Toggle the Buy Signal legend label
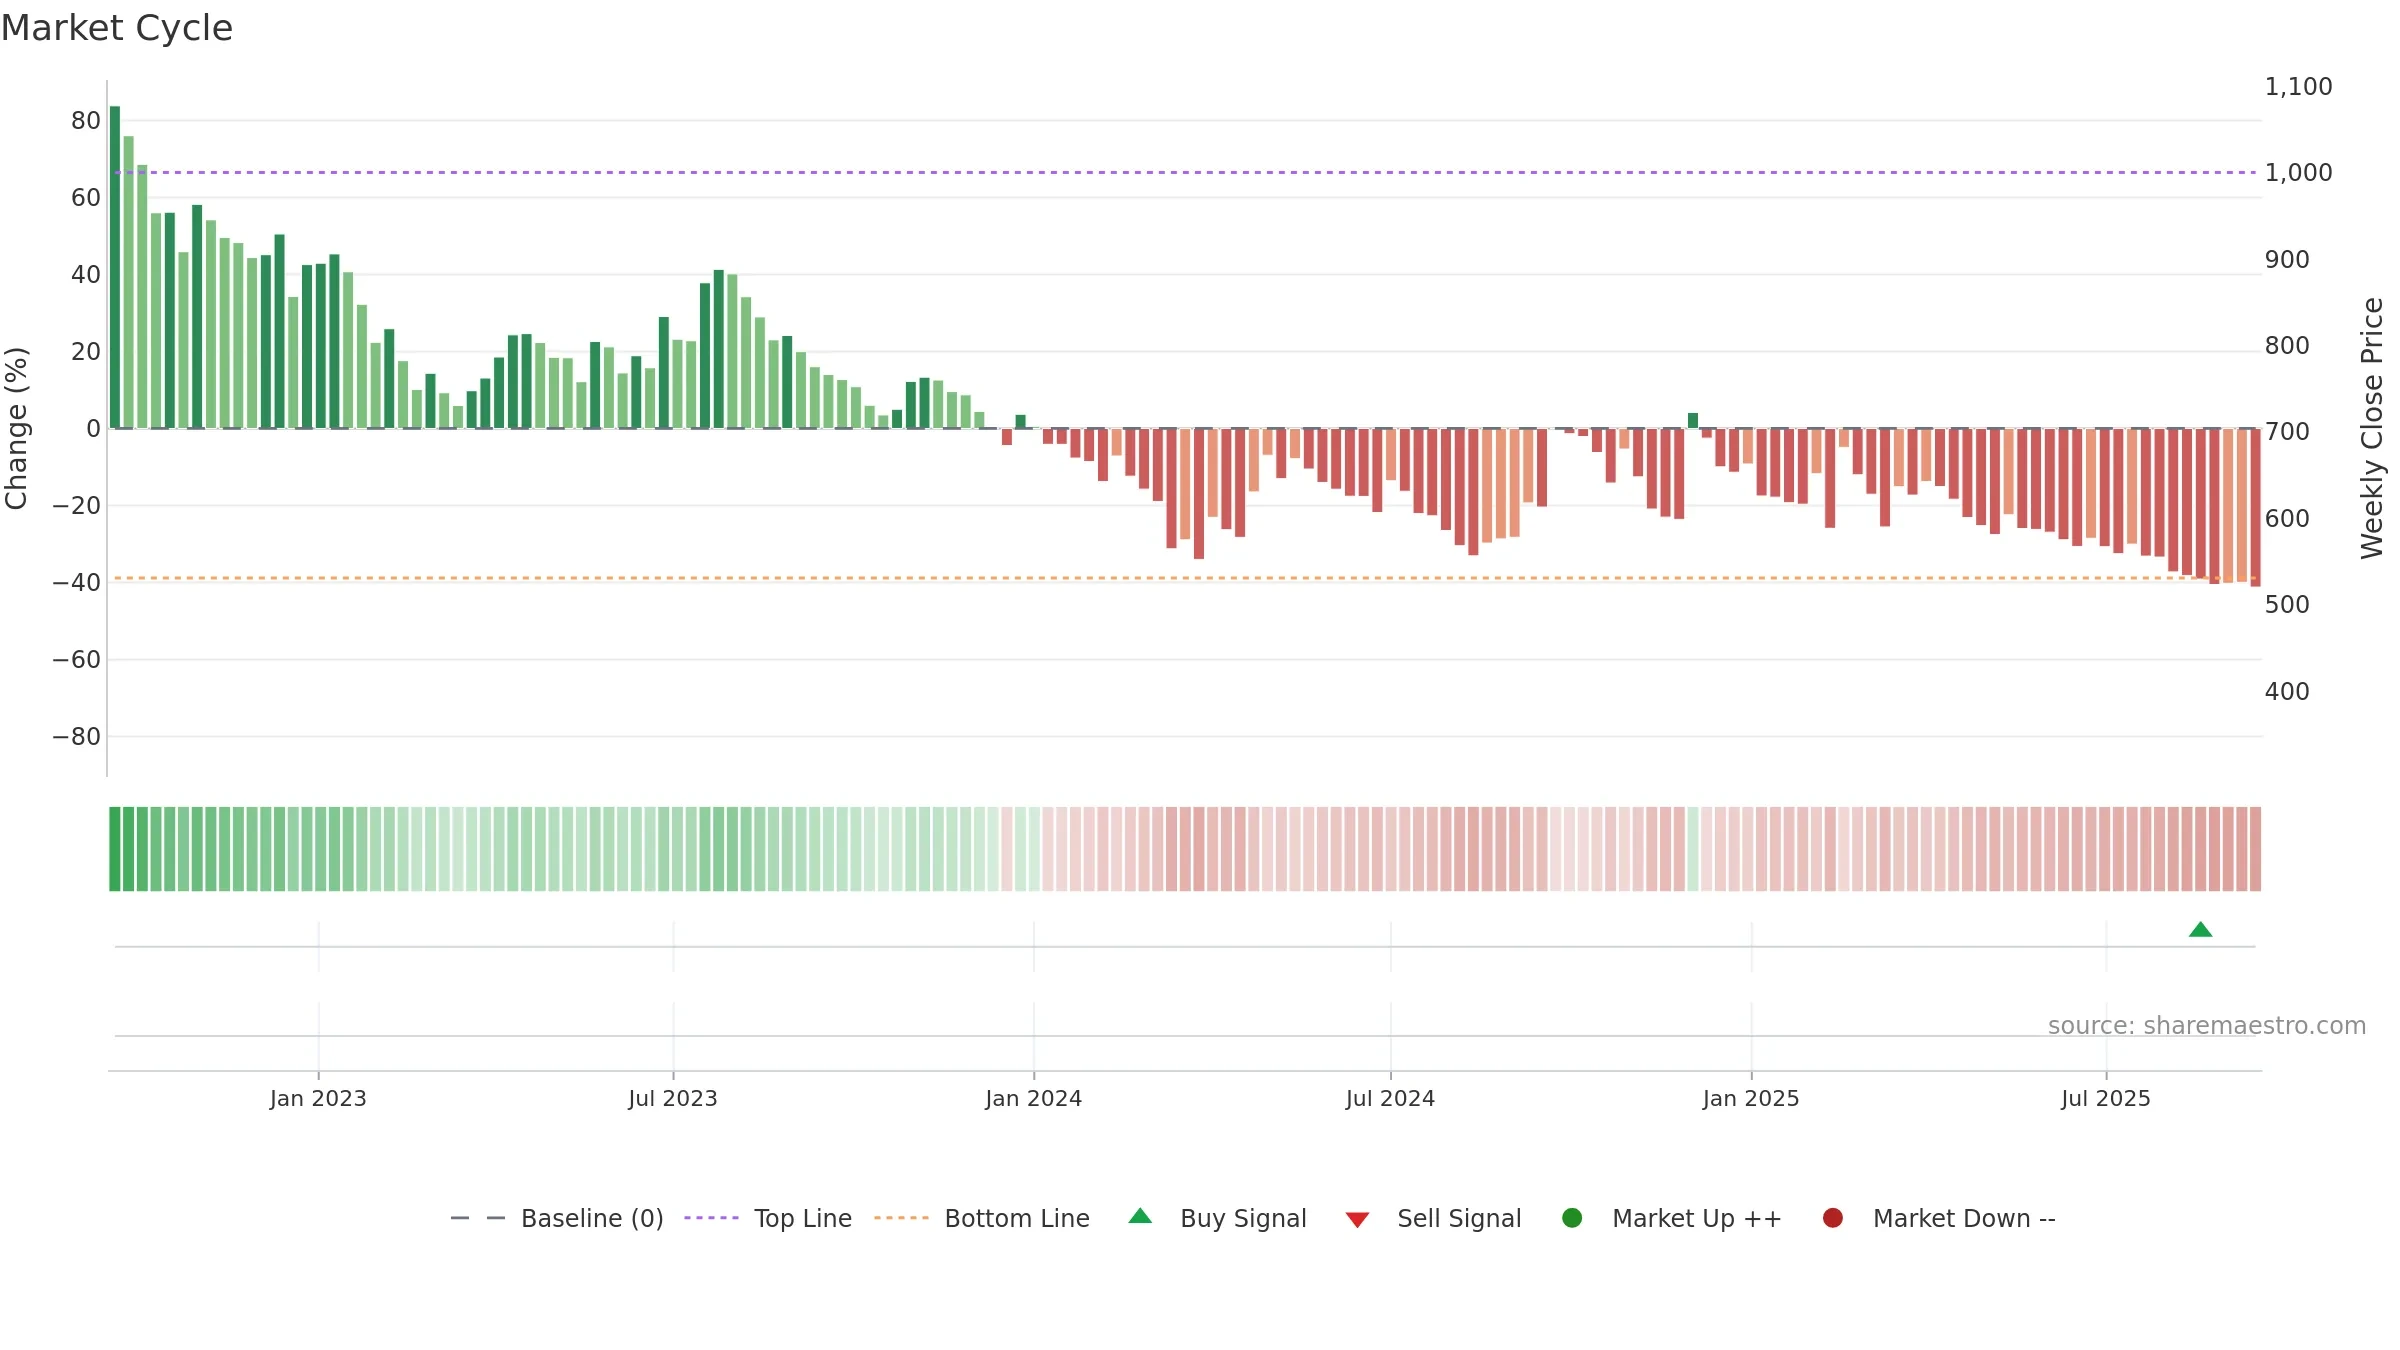This screenshot has width=2400, height=1350. 1243,1219
